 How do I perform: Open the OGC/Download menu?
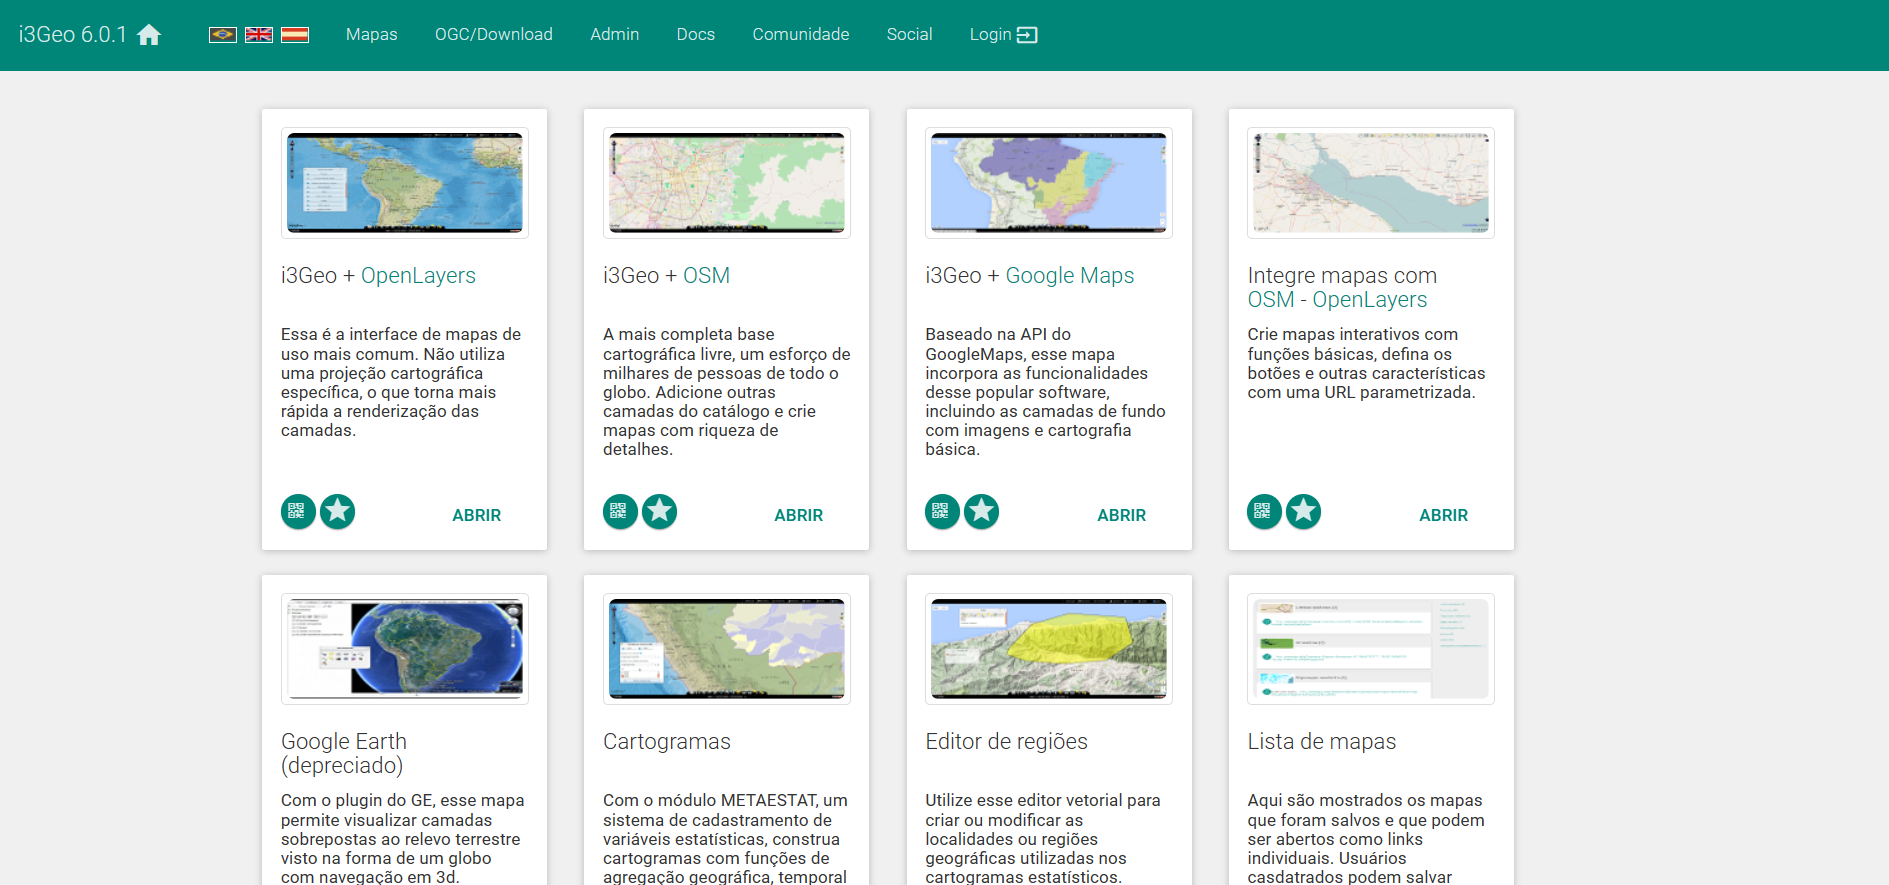[x=494, y=35]
